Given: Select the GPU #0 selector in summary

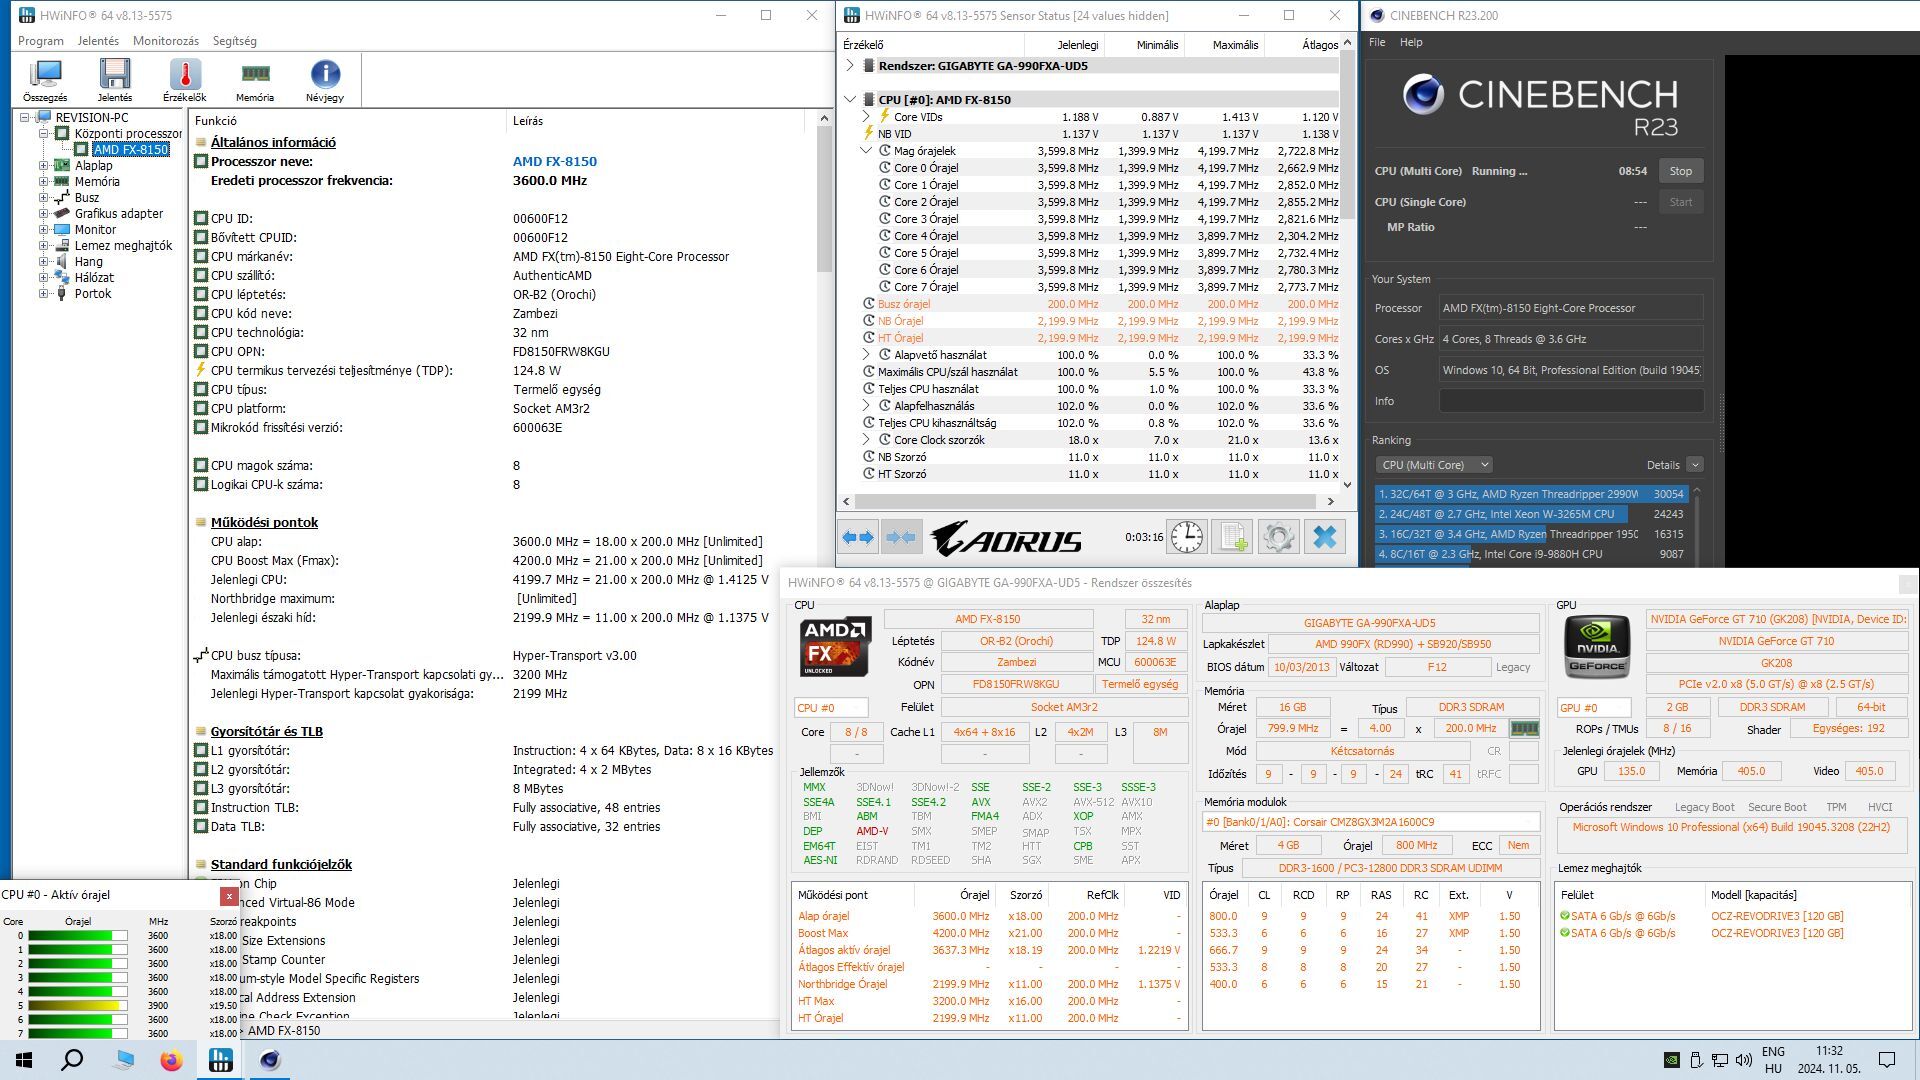Looking at the screenshot, I should [x=1594, y=708].
